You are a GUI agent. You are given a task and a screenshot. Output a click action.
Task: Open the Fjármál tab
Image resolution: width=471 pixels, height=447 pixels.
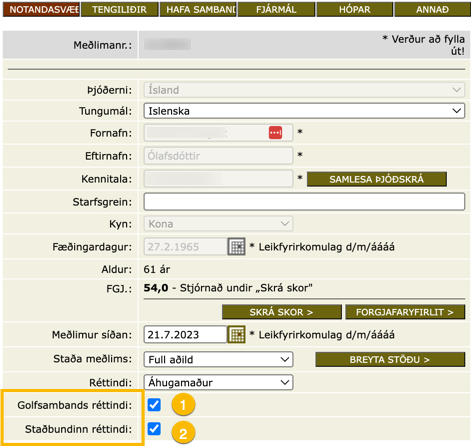click(x=276, y=9)
